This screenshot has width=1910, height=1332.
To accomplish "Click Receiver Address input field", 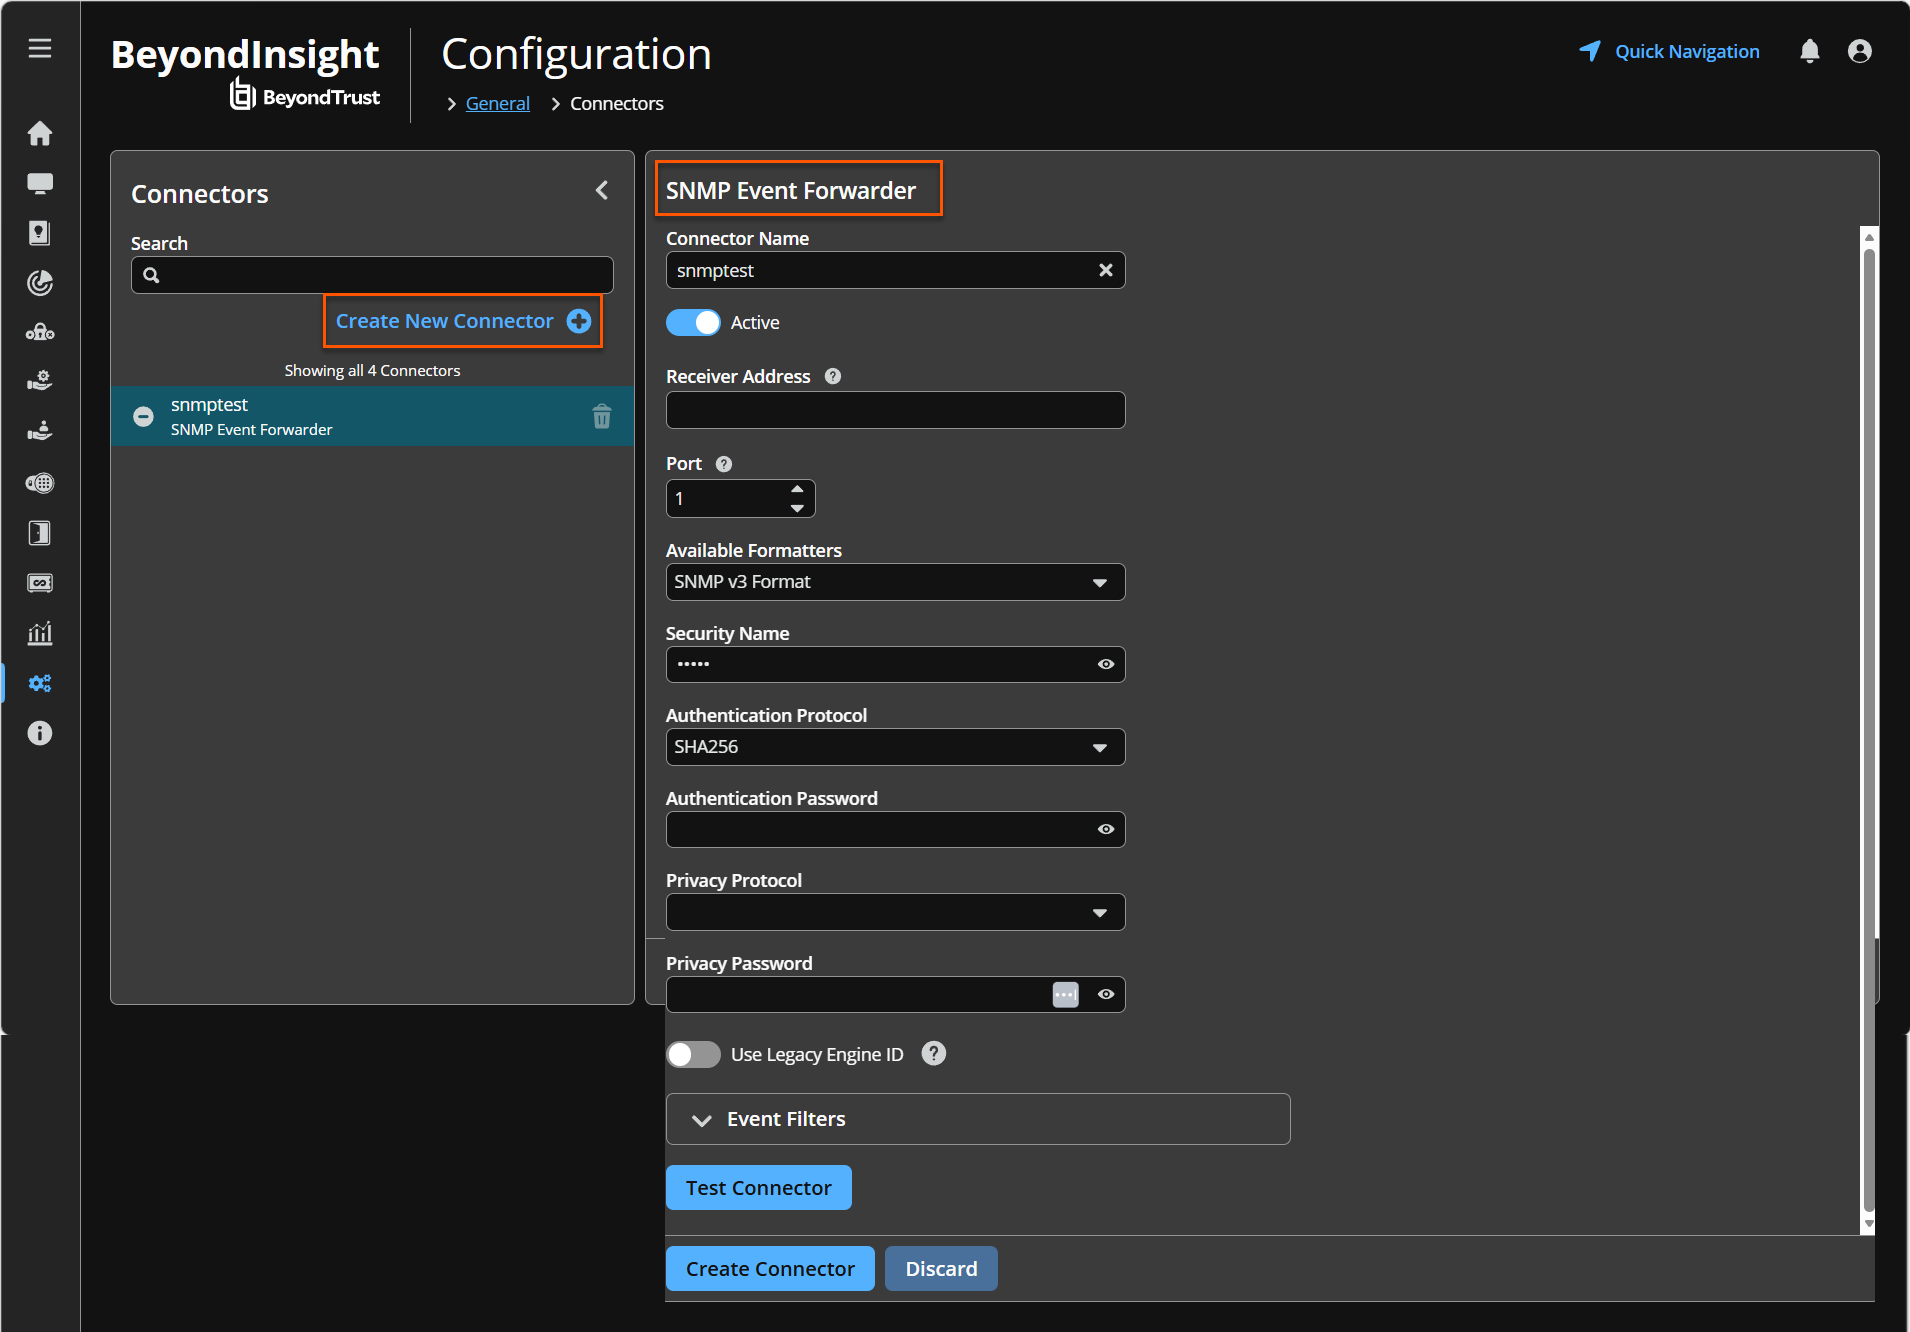I will (x=895, y=410).
